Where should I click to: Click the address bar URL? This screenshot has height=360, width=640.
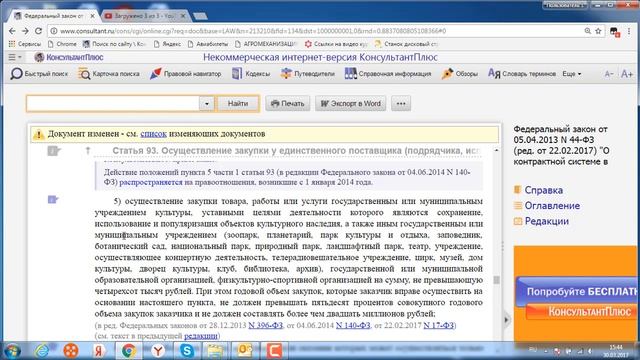pyautogui.click(x=253, y=31)
